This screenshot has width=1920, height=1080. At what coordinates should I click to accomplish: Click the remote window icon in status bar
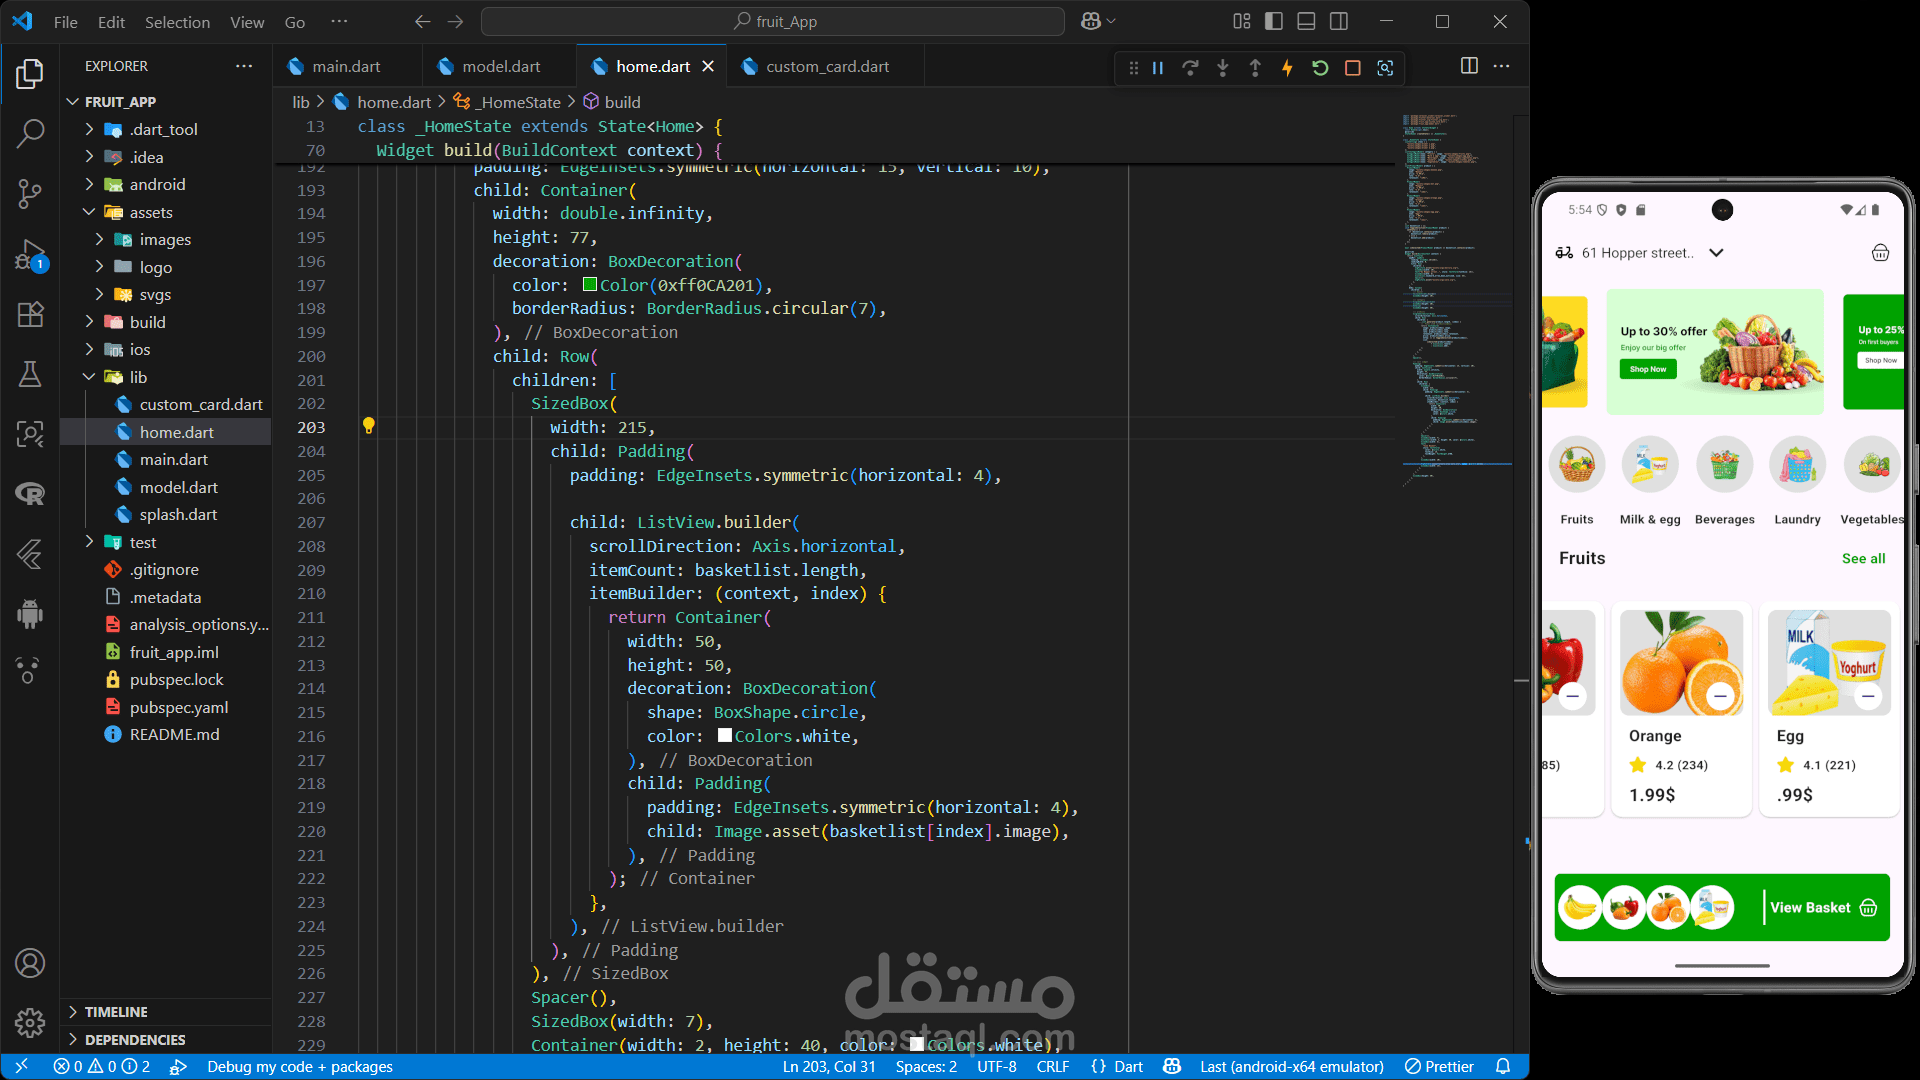(21, 1067)
